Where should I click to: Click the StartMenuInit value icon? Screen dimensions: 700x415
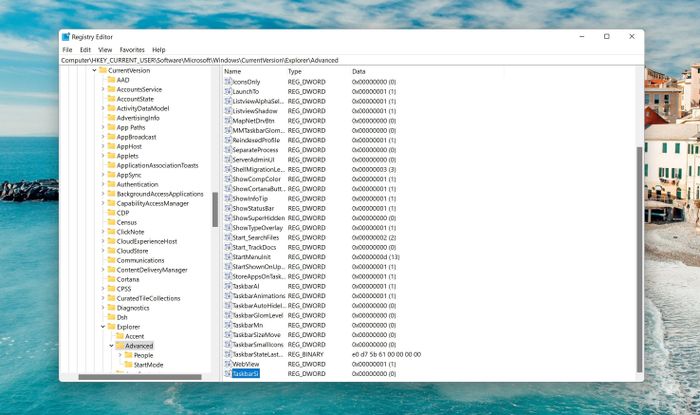228,257
